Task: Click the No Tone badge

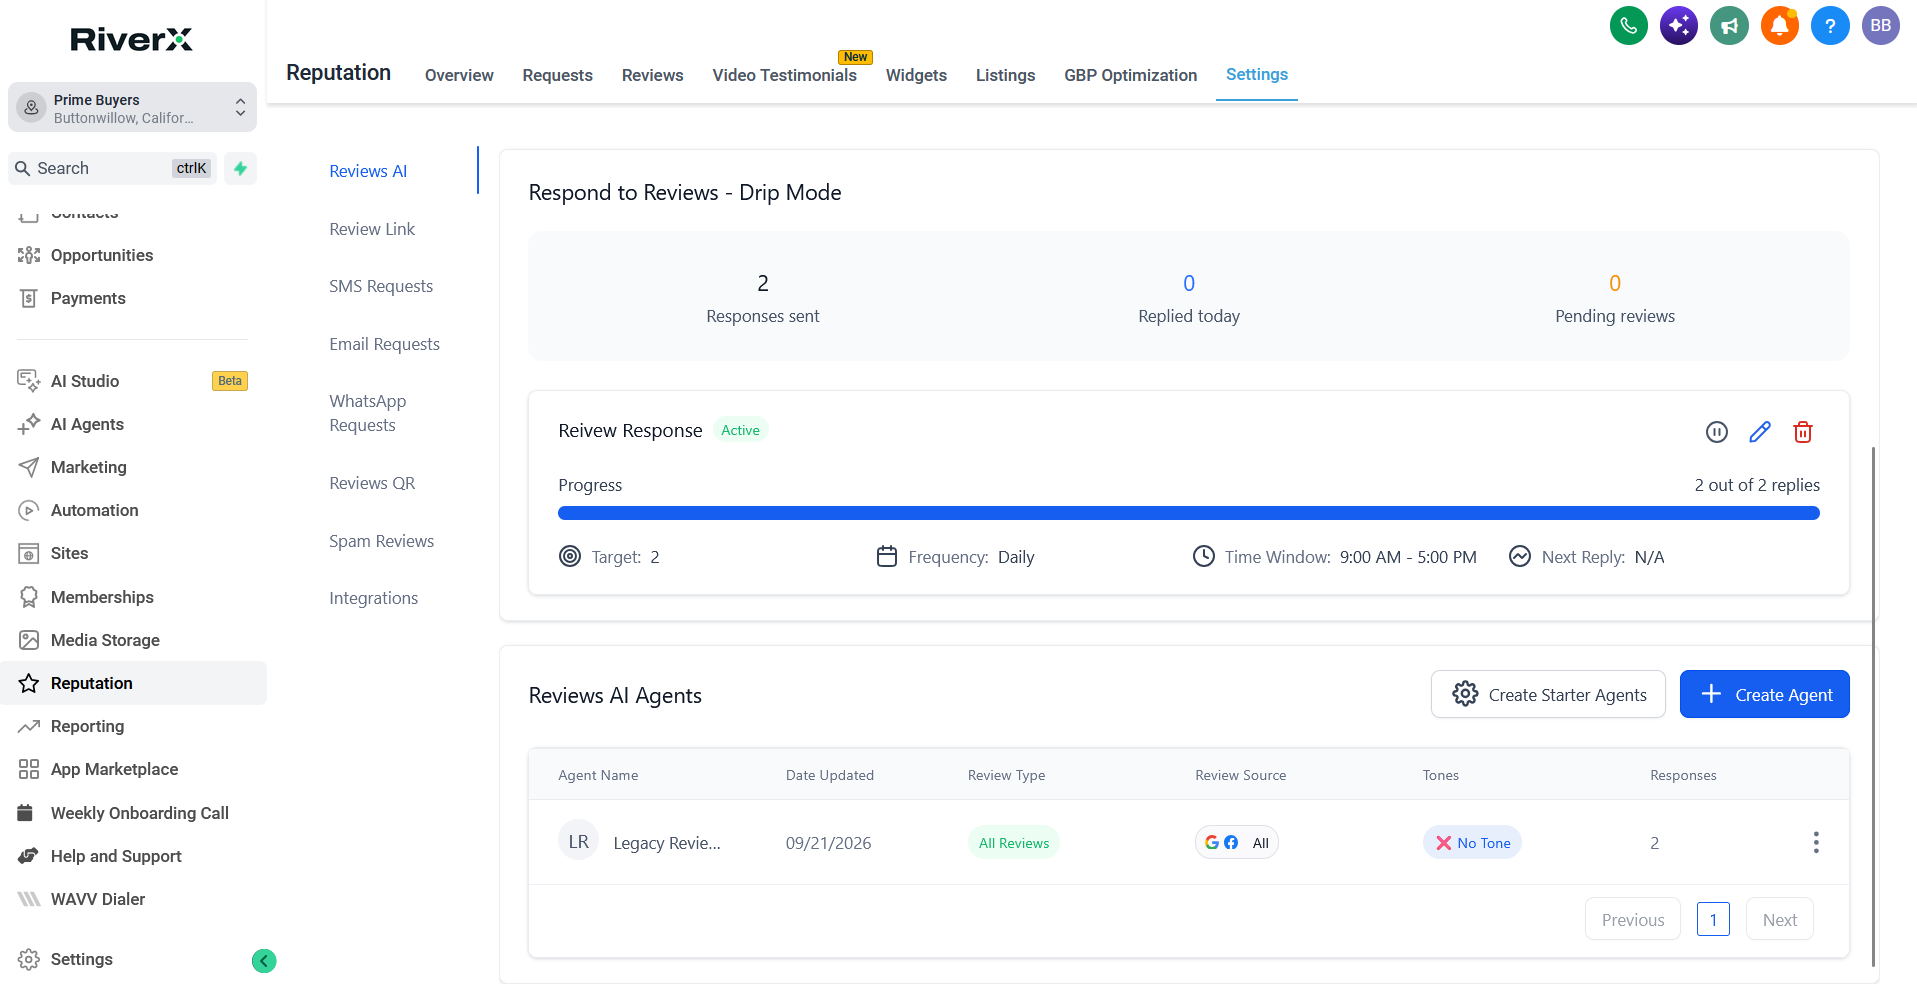Action: [1472, 842]
